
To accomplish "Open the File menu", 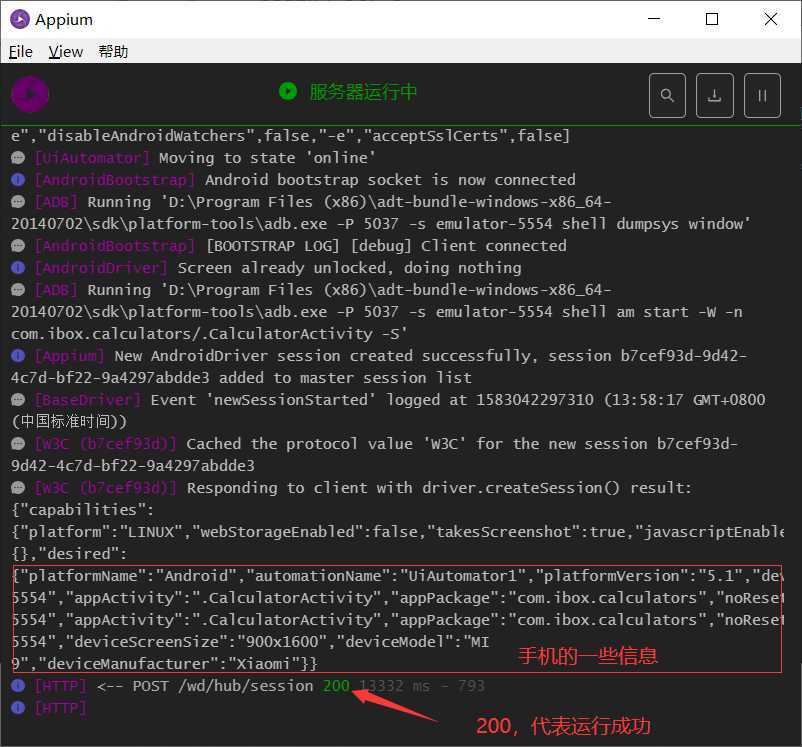I will [20, 52].
